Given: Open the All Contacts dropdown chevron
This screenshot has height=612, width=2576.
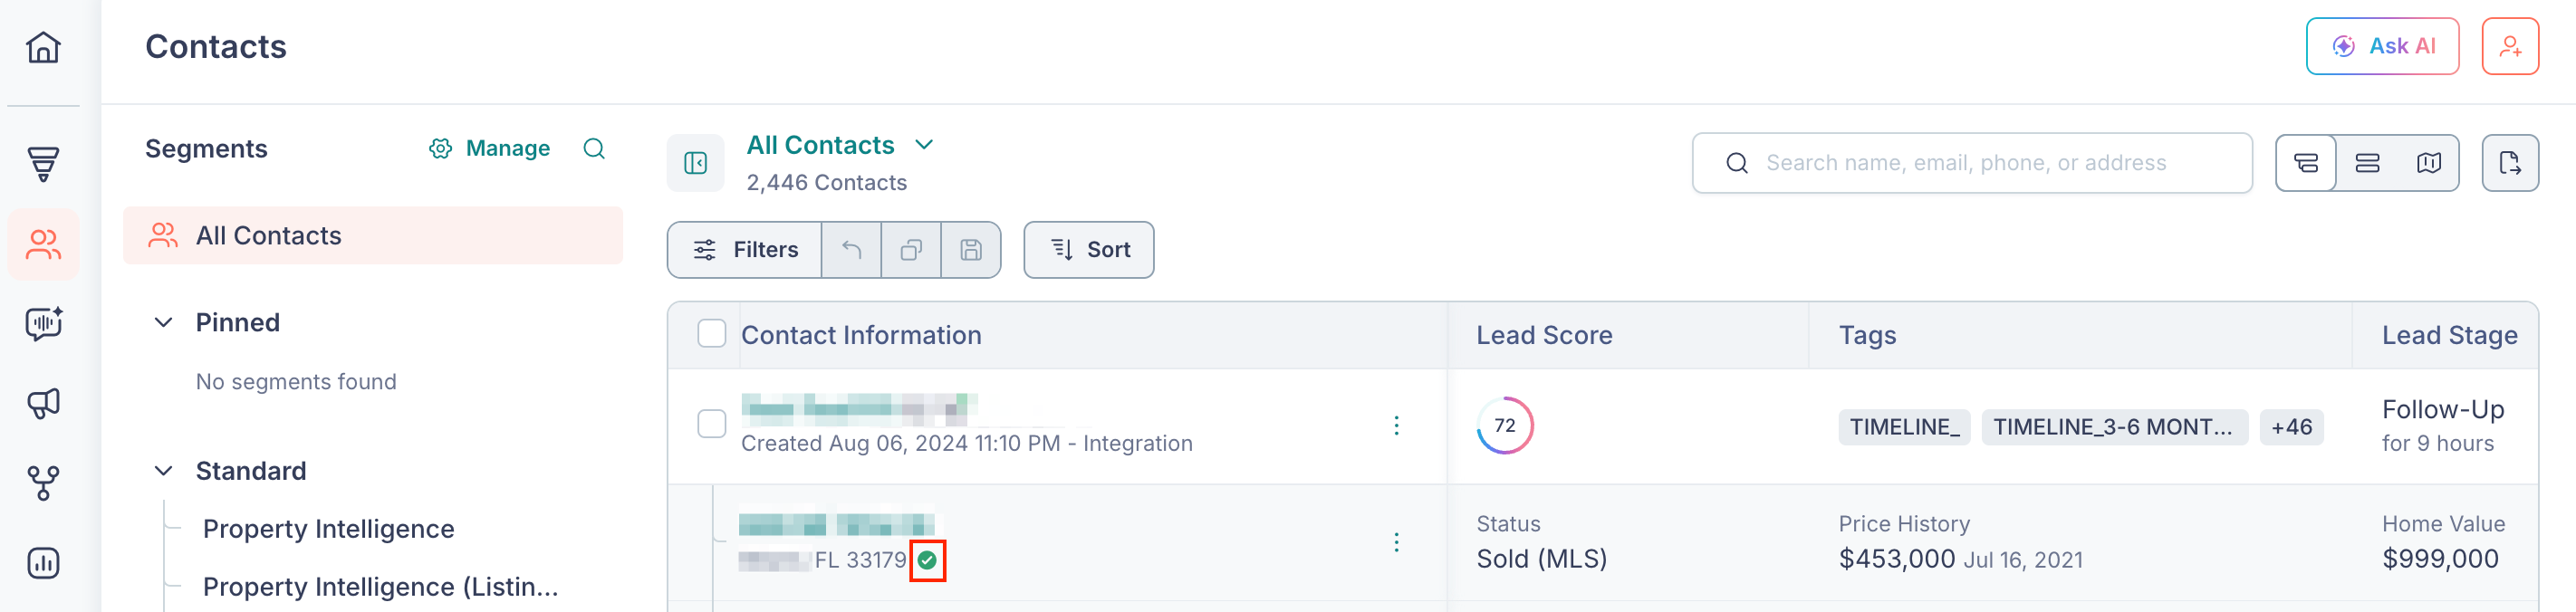Looking at the screenshot, I should pyautogui.click(x=924, y=145).
